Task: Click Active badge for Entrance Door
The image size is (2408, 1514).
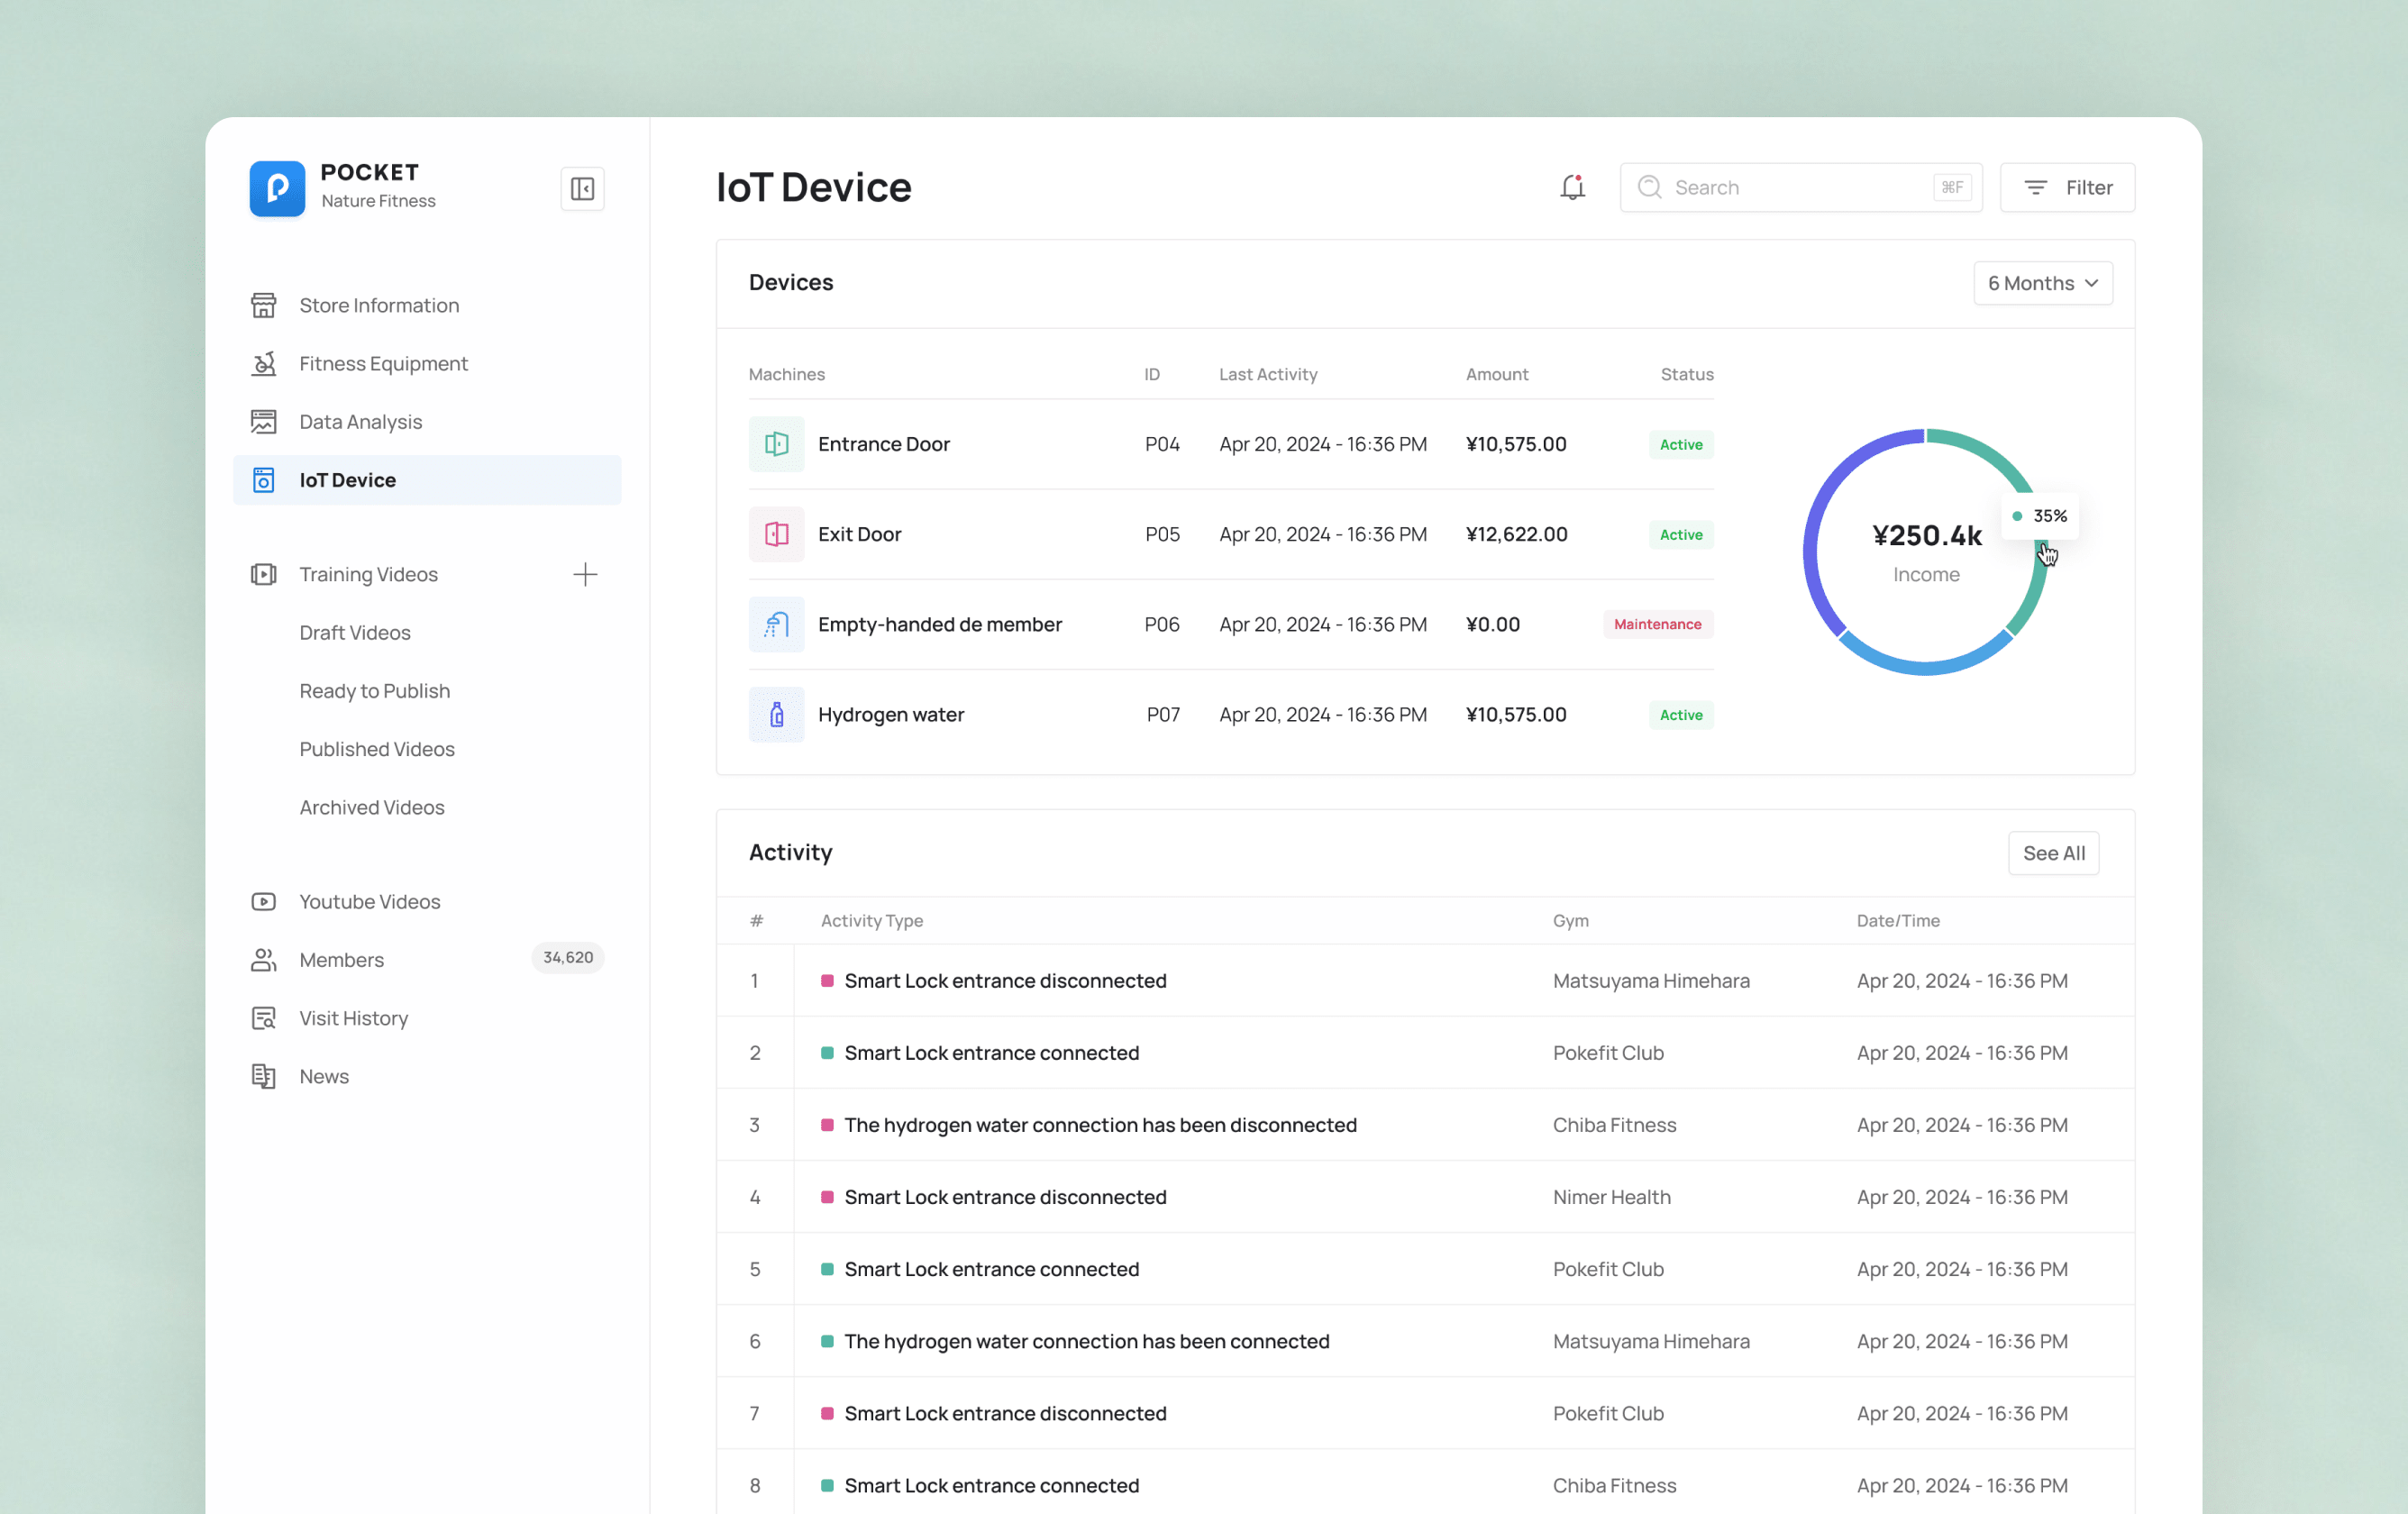Action: click(1680, 444)
